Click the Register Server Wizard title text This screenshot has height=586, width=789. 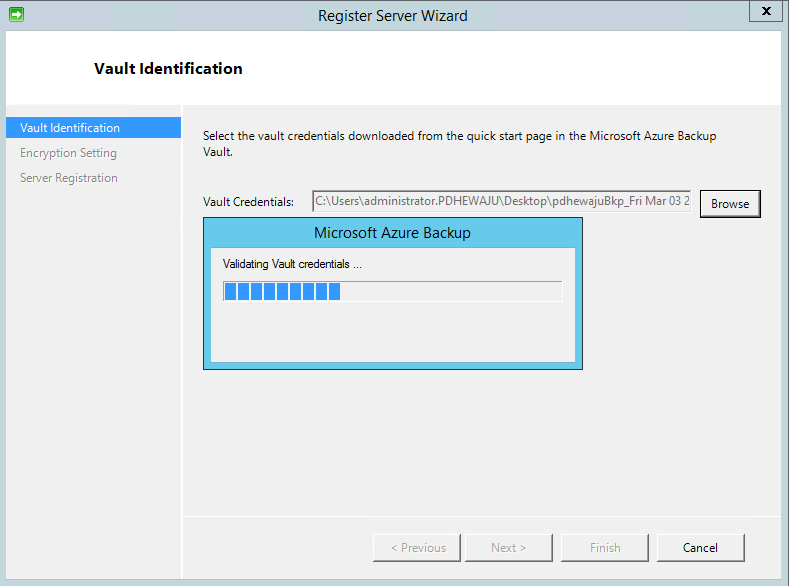click(392, 15)
